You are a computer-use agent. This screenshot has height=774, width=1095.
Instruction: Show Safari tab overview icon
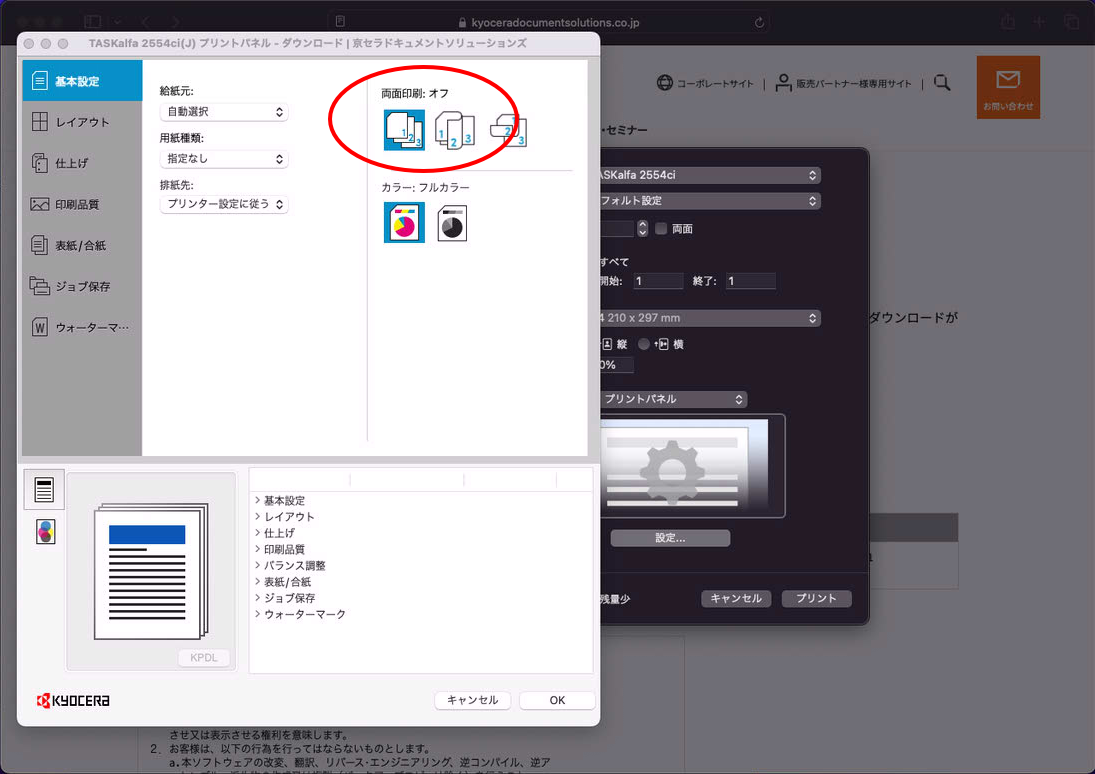pyautogui.click(x=1071, y=22)
